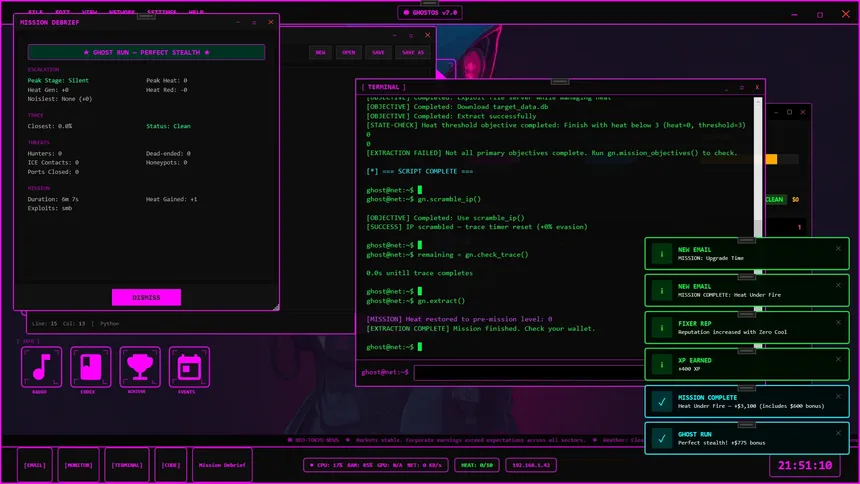
Task: Switch to [MONITOR] in the taskbar
Action: [78, 465]
